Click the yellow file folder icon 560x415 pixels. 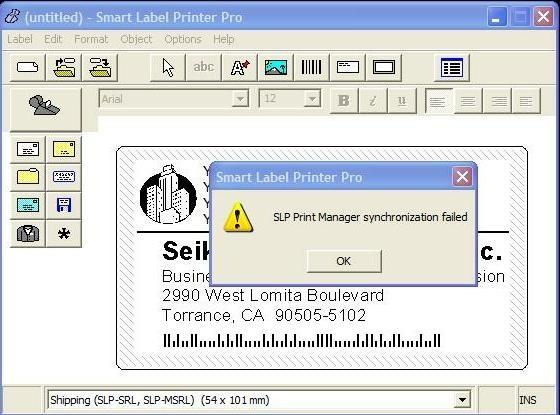pos(28,177)
